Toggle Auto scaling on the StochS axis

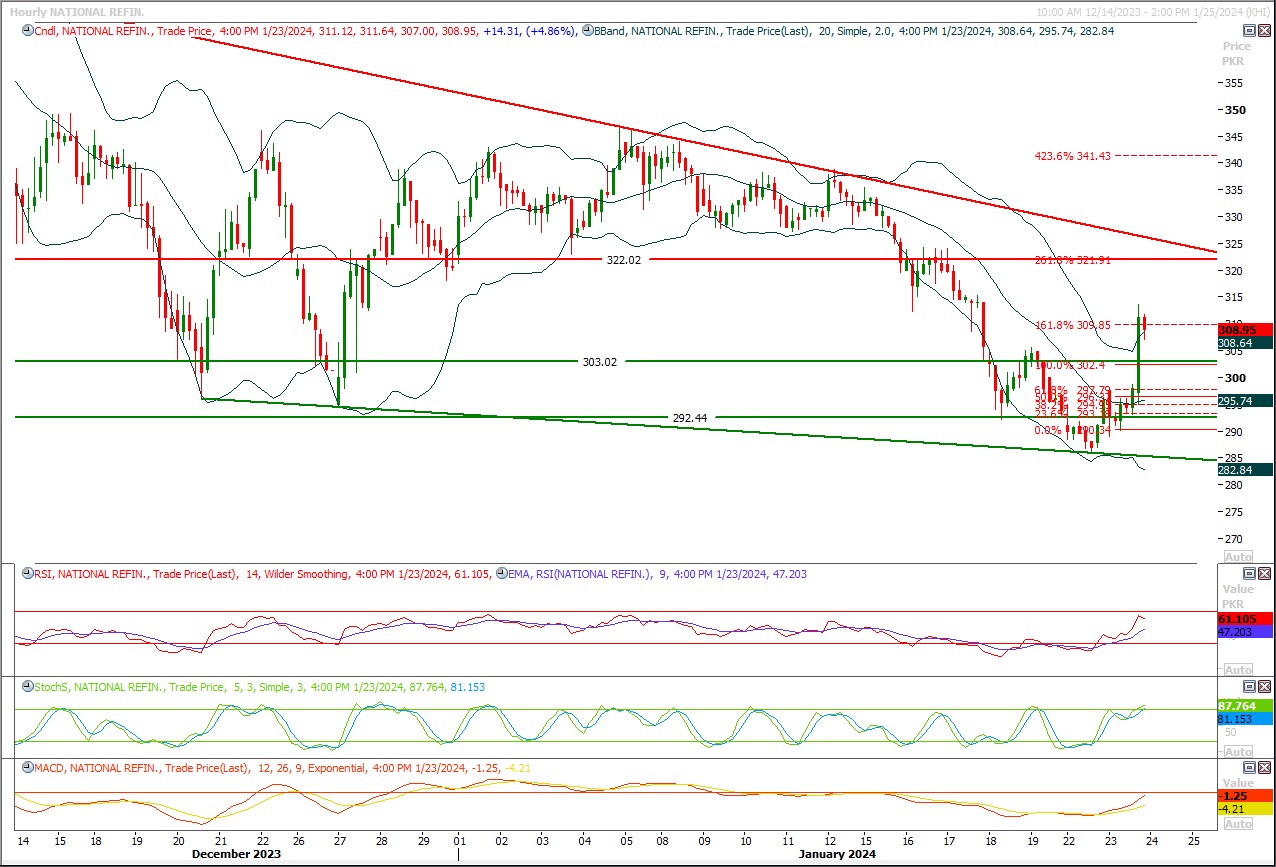[1237, 751]
